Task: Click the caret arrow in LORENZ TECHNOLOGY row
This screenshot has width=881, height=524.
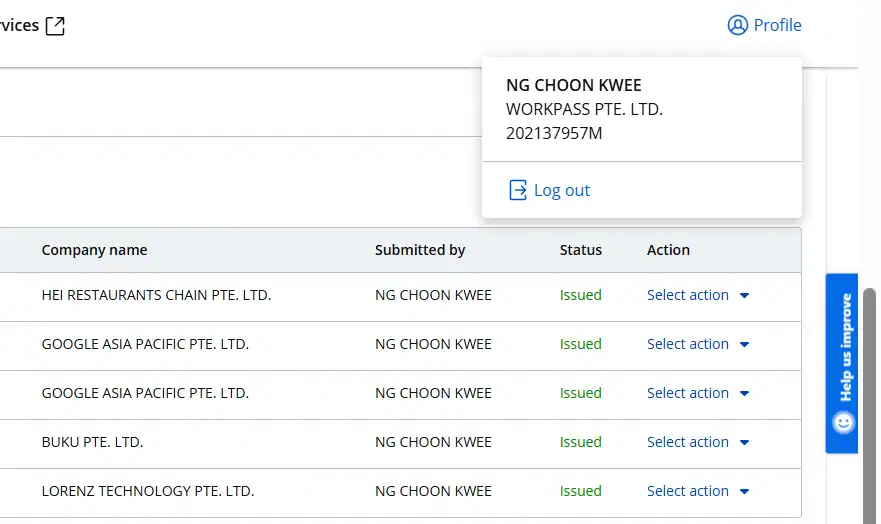Action: pos(744,492)
